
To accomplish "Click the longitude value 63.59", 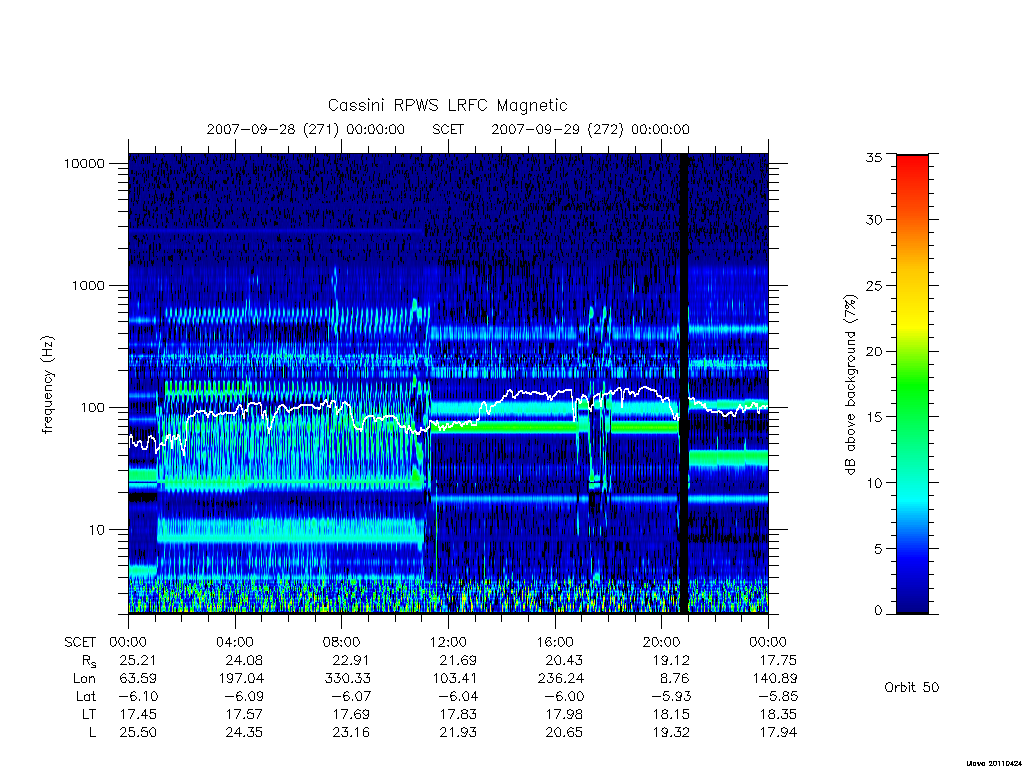I will point(138,679).
